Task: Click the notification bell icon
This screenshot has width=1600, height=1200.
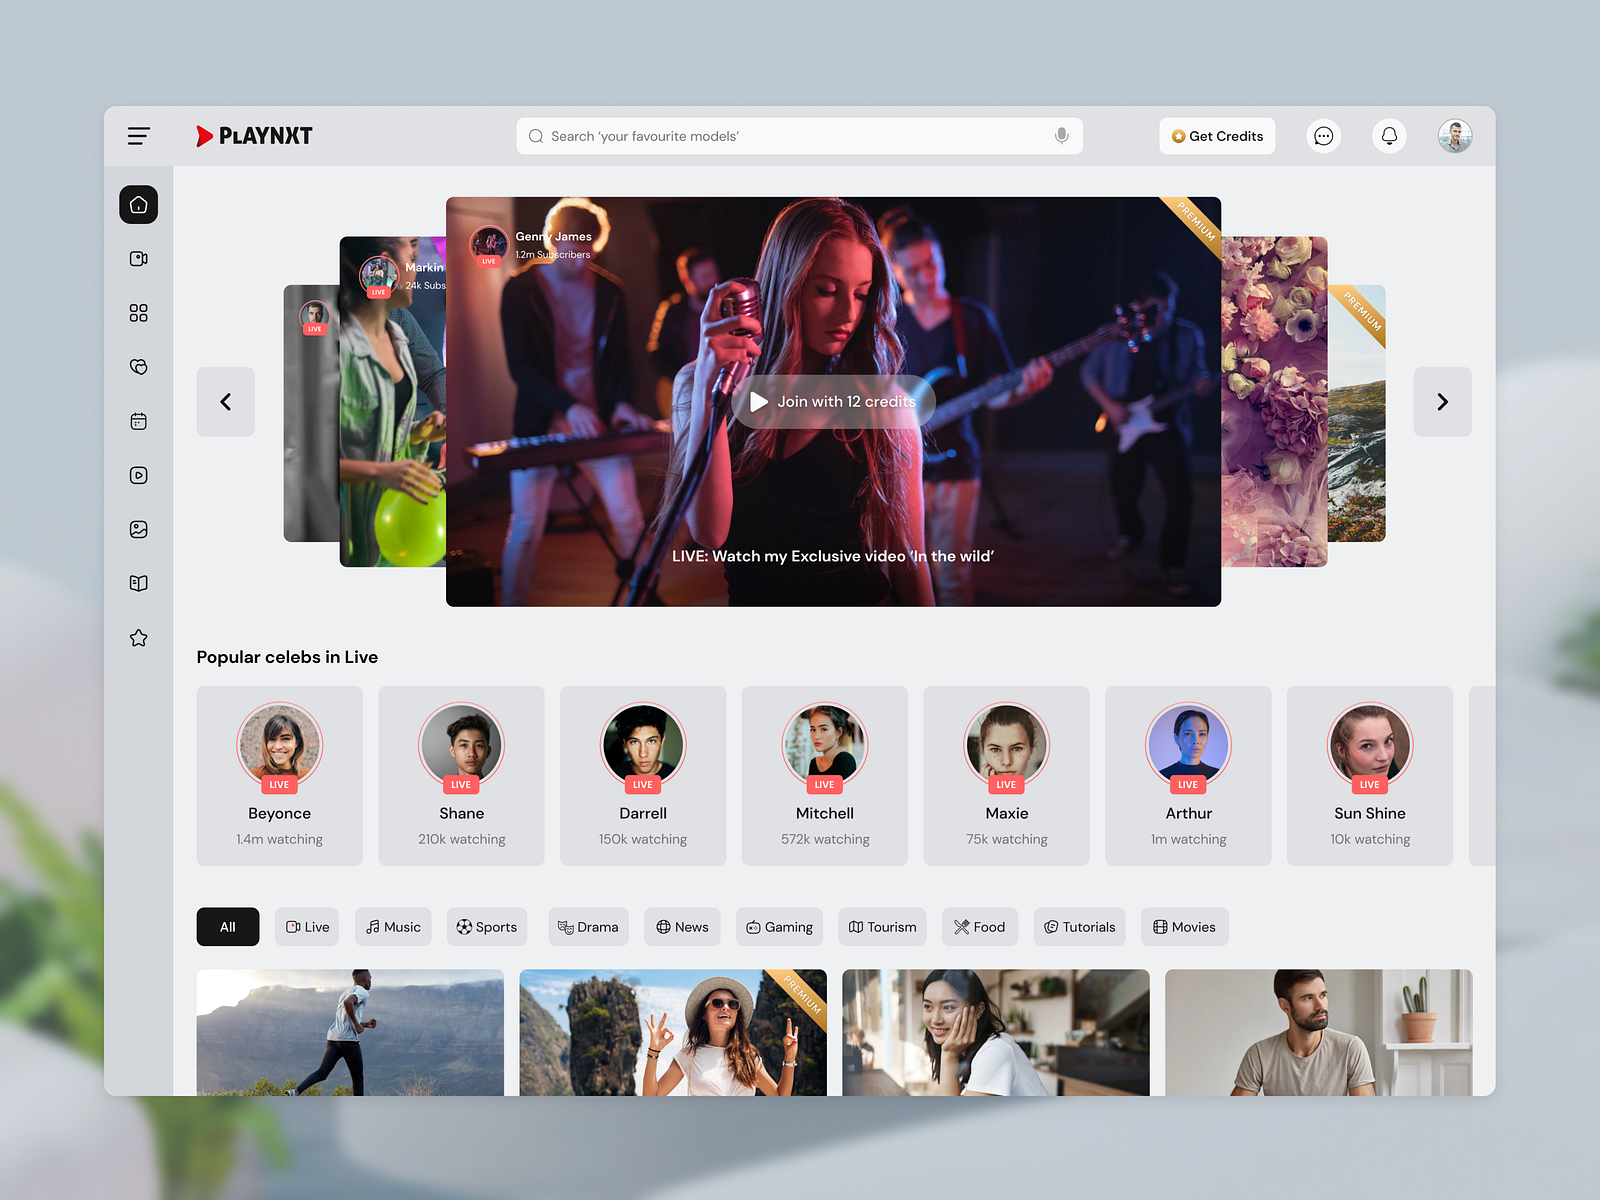Action: (x=1389, y=136)
